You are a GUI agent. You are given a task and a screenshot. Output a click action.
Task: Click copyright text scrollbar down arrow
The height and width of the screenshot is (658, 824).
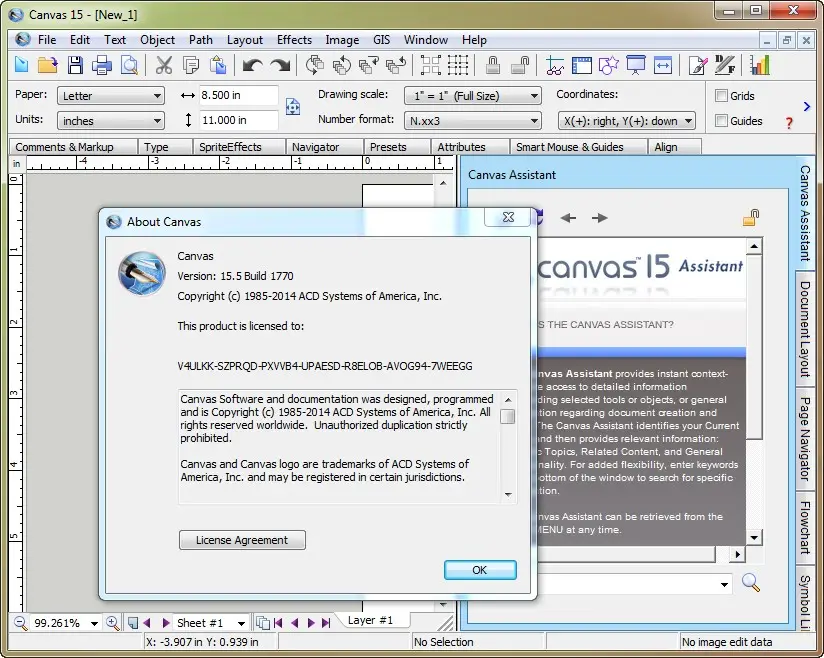508,495
